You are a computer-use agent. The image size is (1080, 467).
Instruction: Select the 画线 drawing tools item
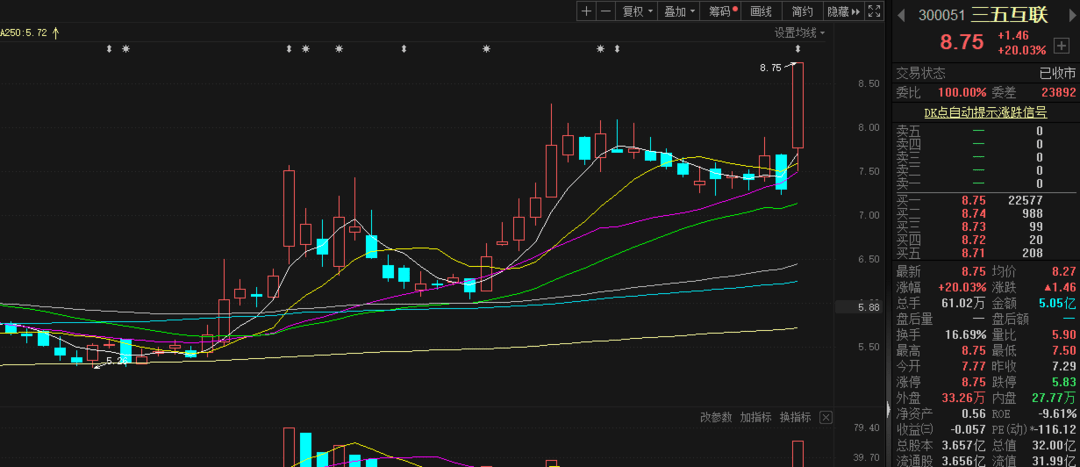(761, 11)
